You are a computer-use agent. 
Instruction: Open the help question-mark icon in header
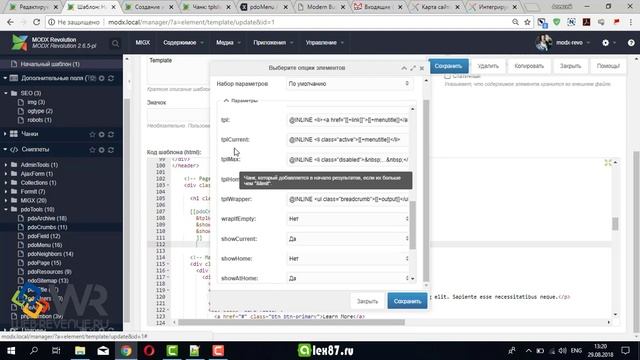pyautogui.click(x=631, y=42)
